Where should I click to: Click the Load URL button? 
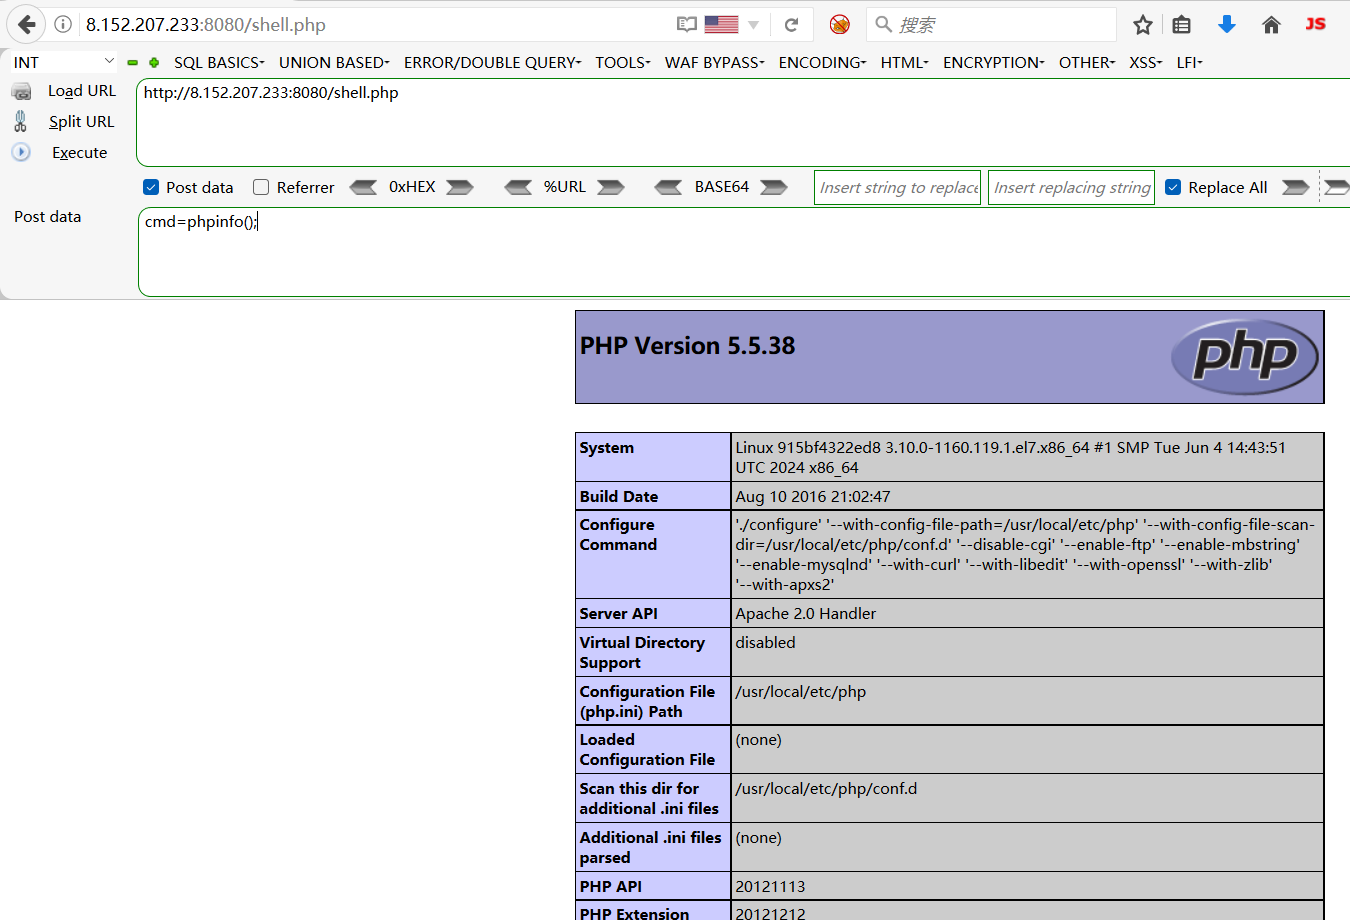[82, 91]
